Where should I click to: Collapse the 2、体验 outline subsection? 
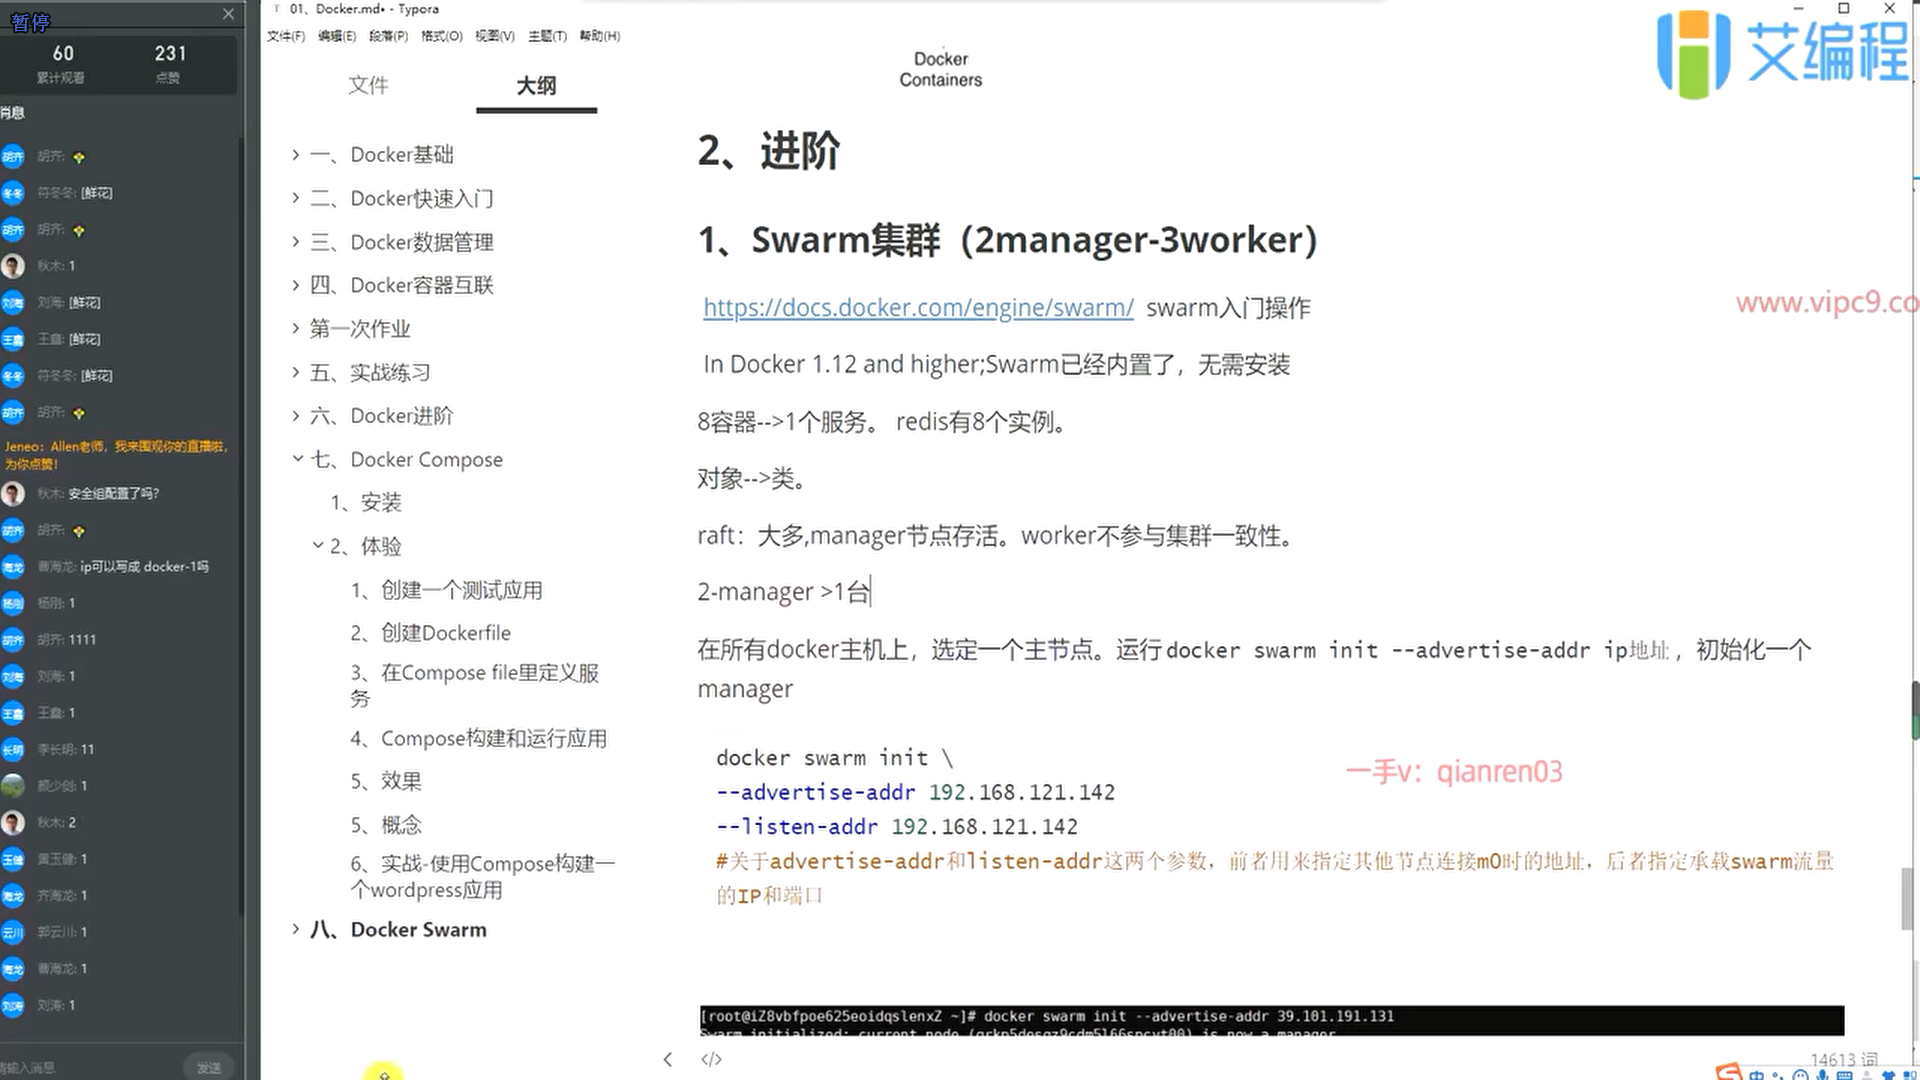[x=317, y=546]
